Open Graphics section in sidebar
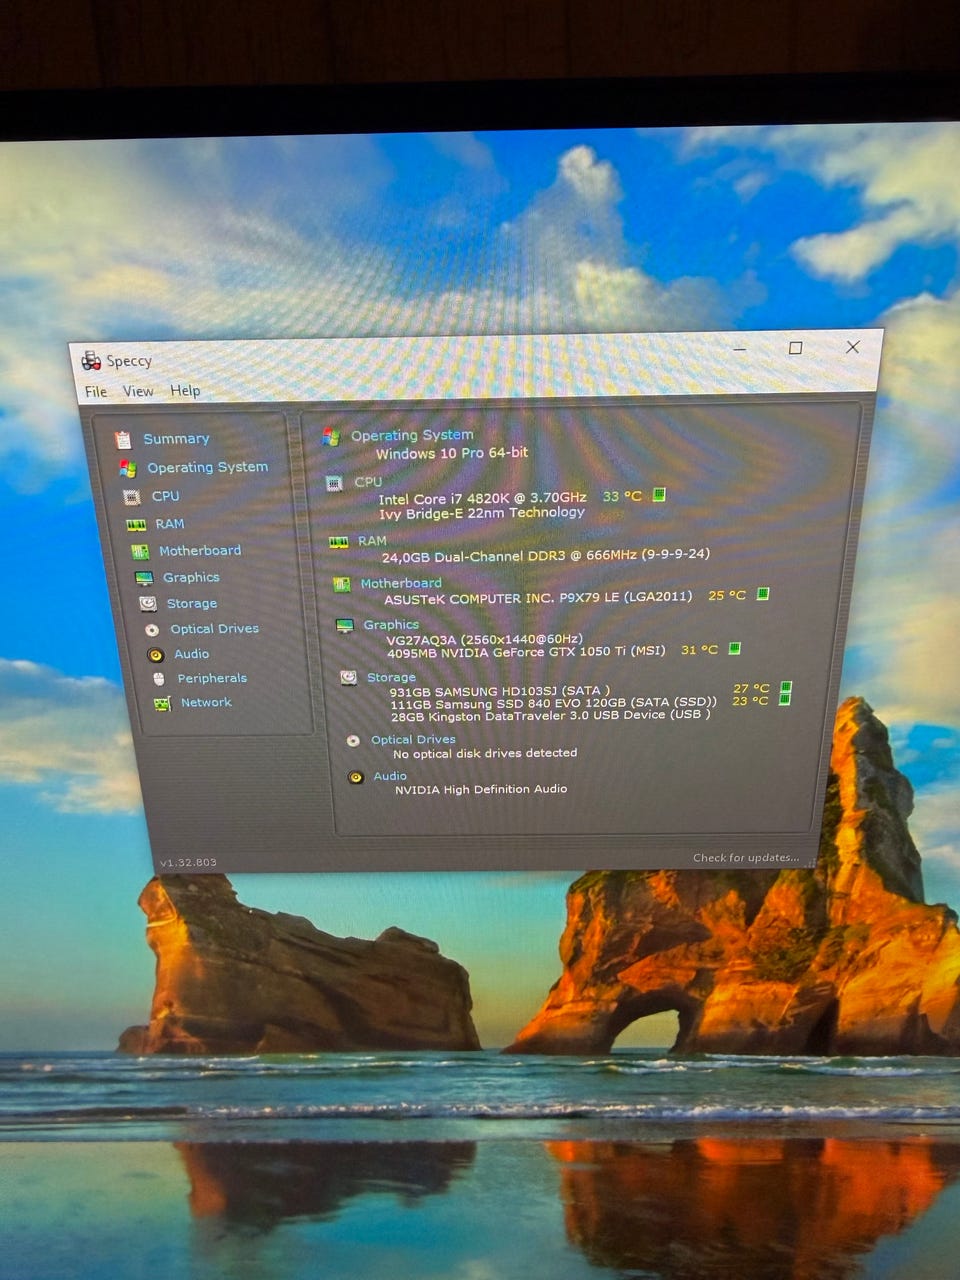The image size is (960, 1280). (191, 578)
